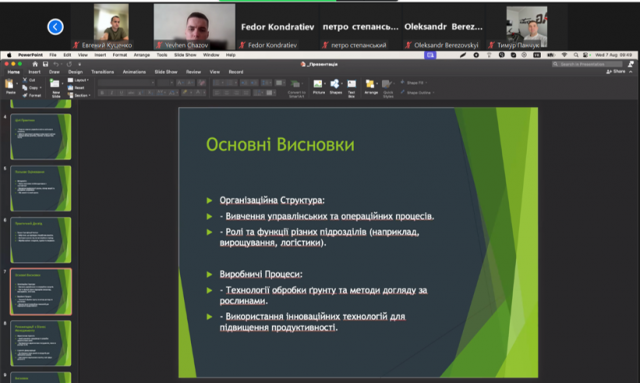Open the Section dropdown
The height and width of the screenshot is (383, 640).
pyautogui.click(x=78, y=96)
